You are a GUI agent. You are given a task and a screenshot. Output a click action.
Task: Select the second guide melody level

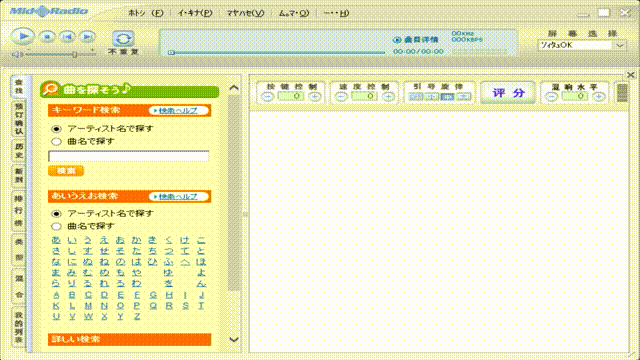click(431, 97)
